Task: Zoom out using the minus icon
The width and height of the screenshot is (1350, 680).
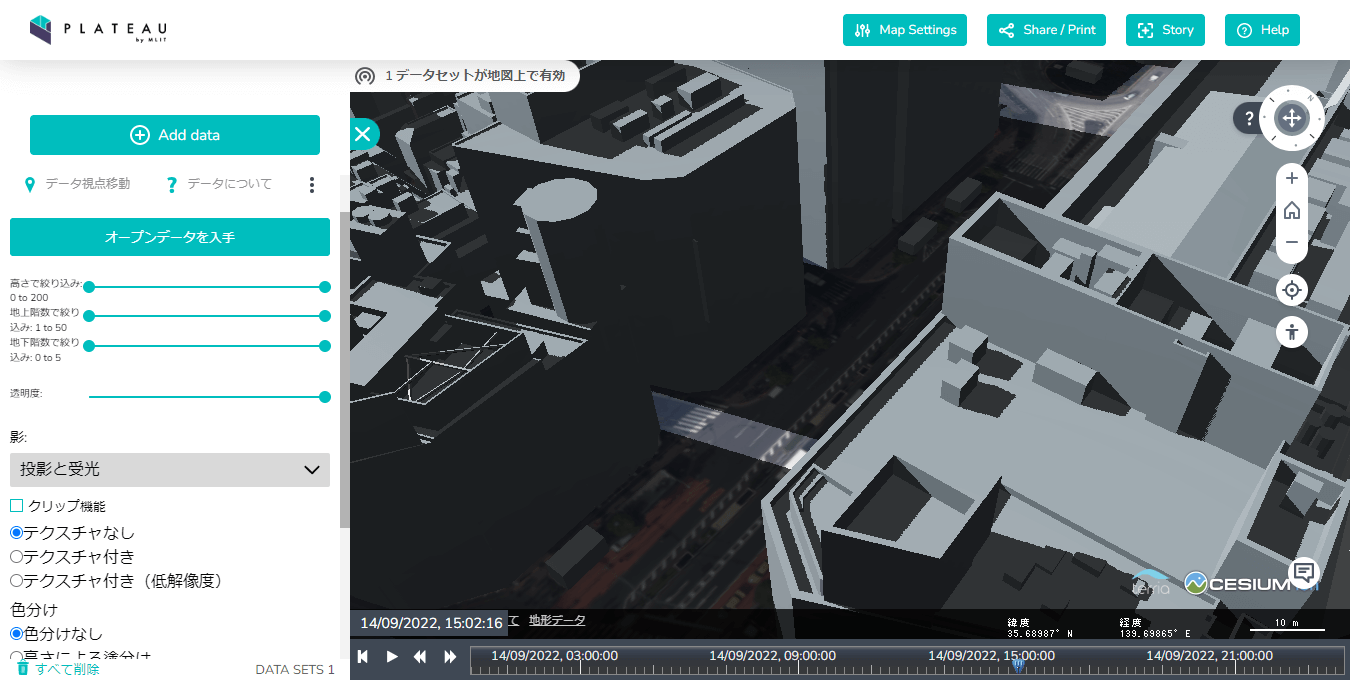Action: pyautogui.click(x=1291, y=242)
